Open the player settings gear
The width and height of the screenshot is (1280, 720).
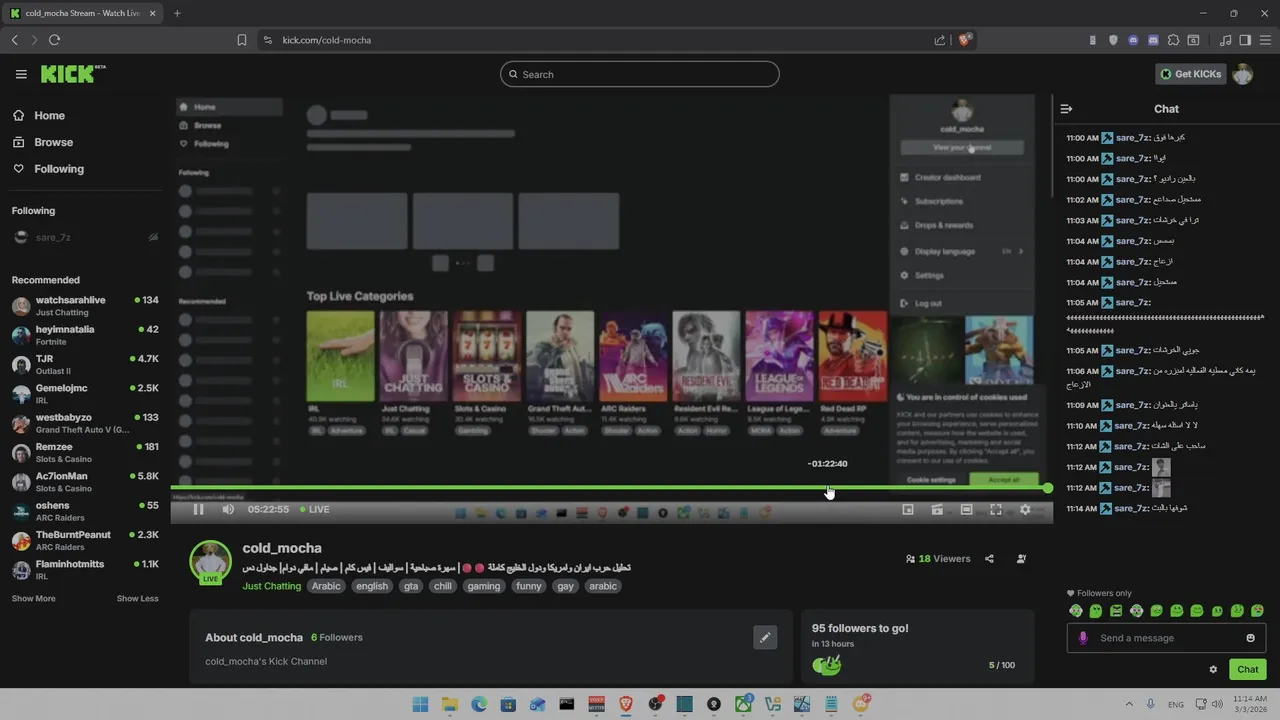pyautogui.click(x=1025, y=510)
